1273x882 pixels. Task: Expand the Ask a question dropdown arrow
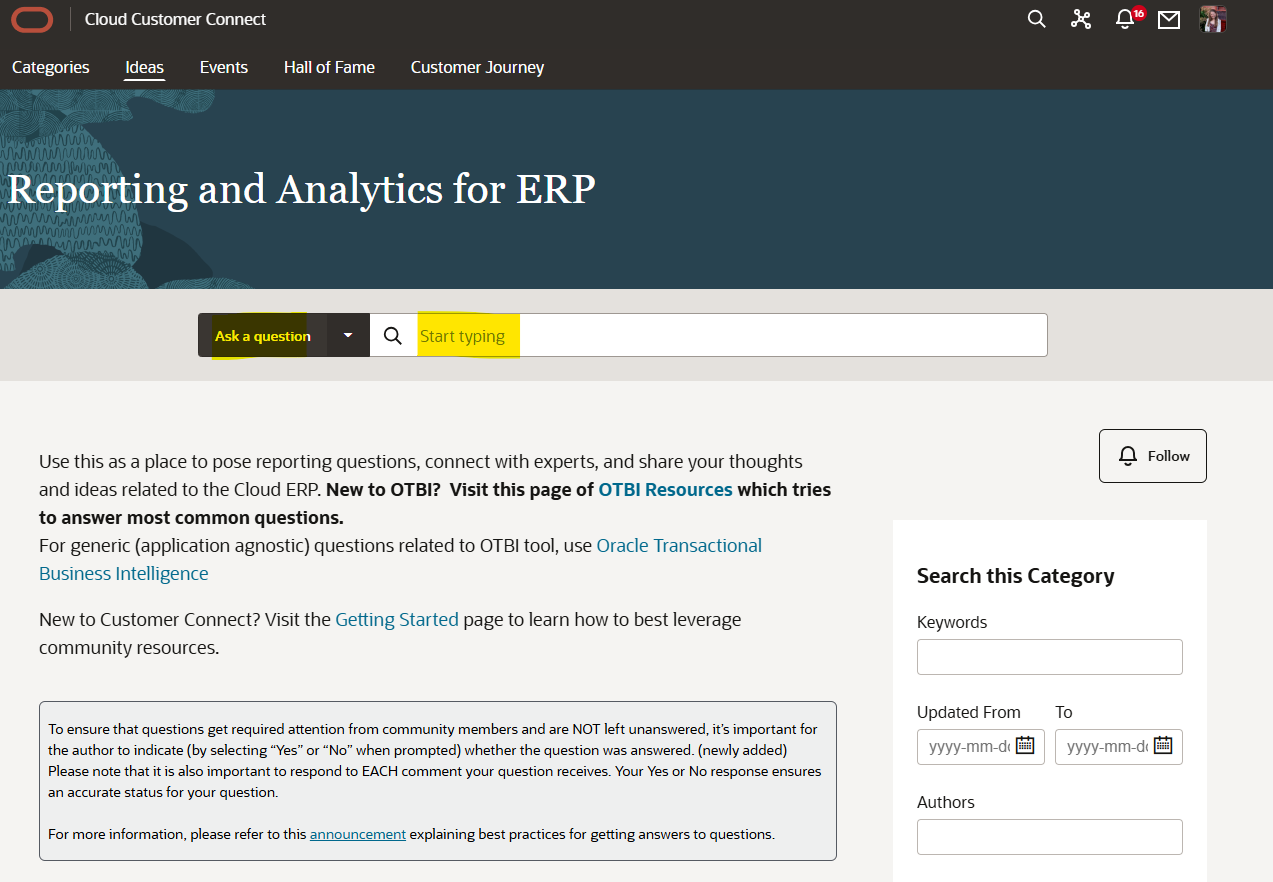tap(348, 335)
